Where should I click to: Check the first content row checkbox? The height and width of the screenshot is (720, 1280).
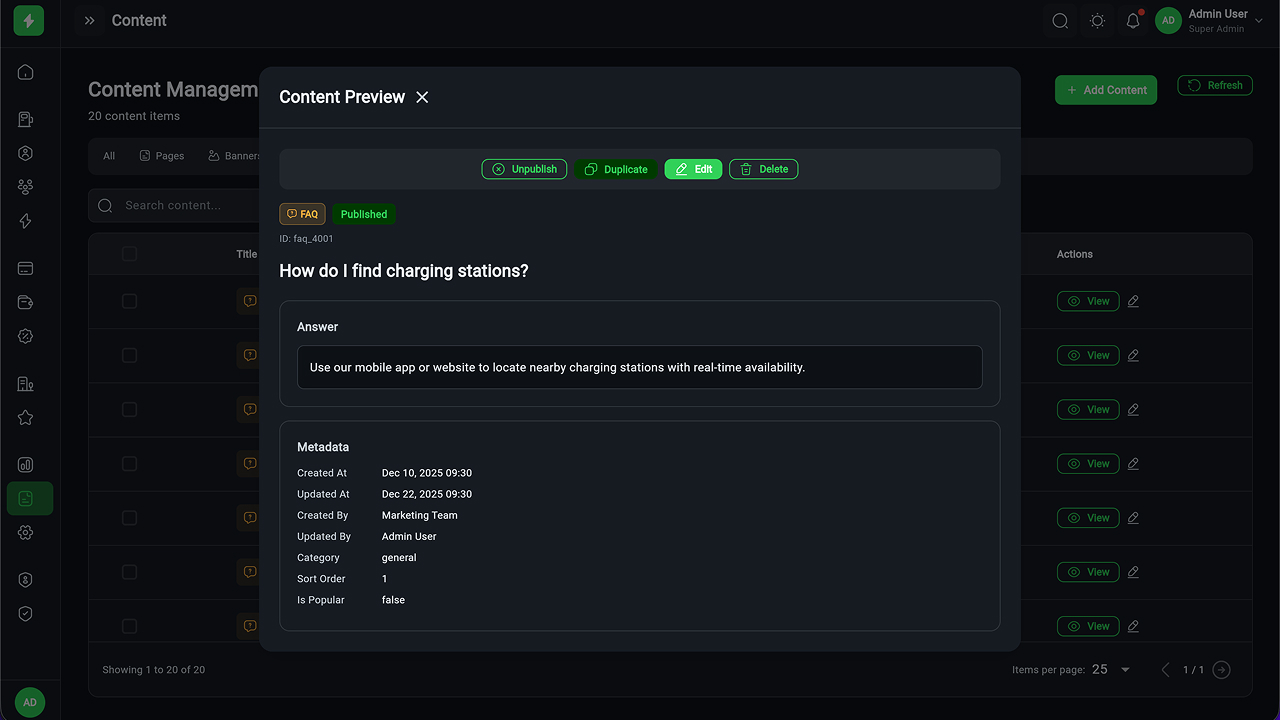click(x=129, y=301)
